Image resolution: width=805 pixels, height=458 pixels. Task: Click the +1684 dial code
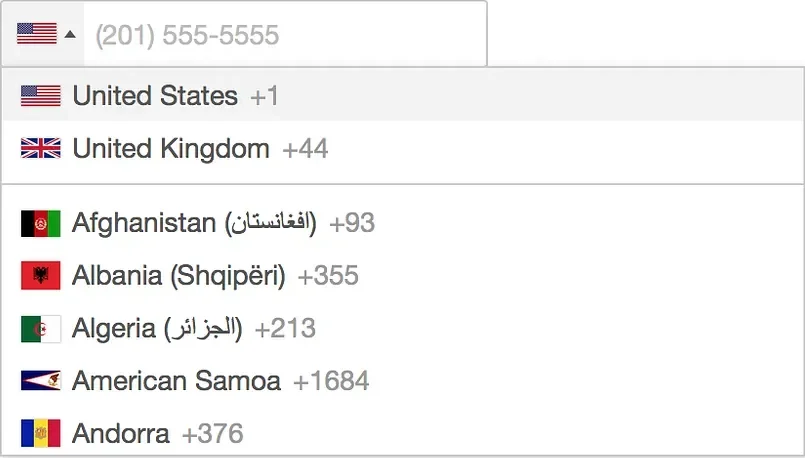[331, 381]
